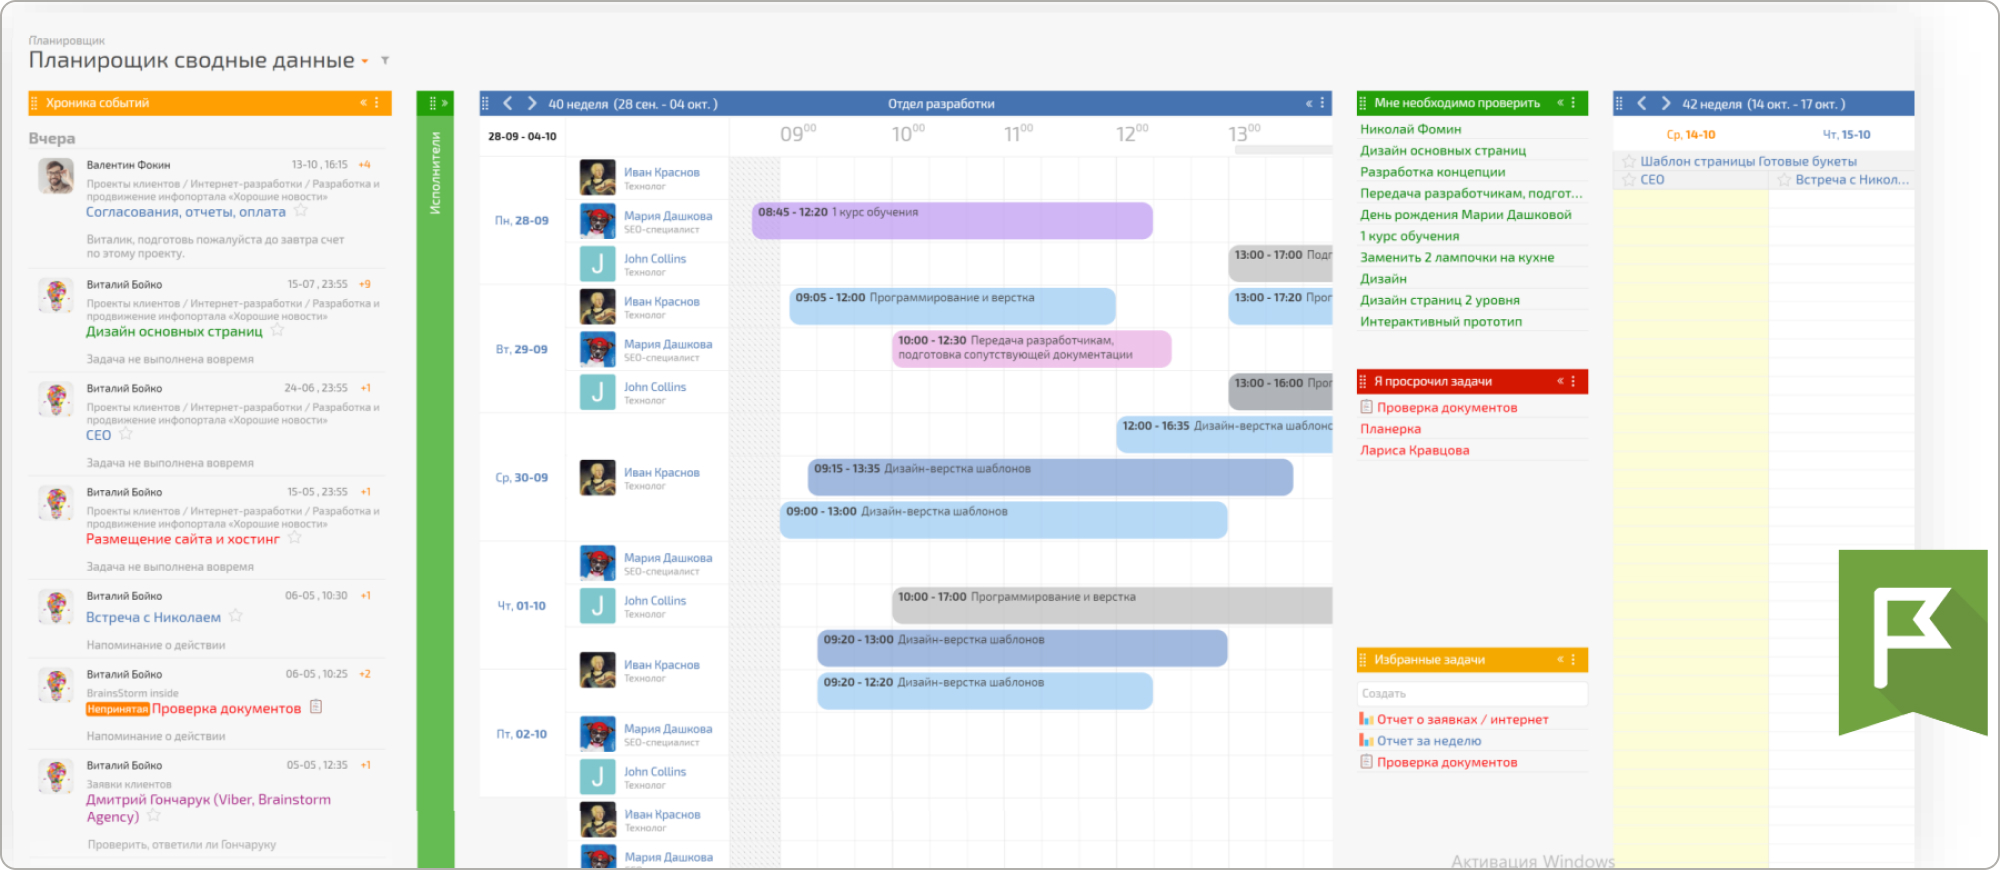Viewport: 2000px width, 870px height.
Task: Open the Планерка overdue task
Action: tap(1390, 429)
